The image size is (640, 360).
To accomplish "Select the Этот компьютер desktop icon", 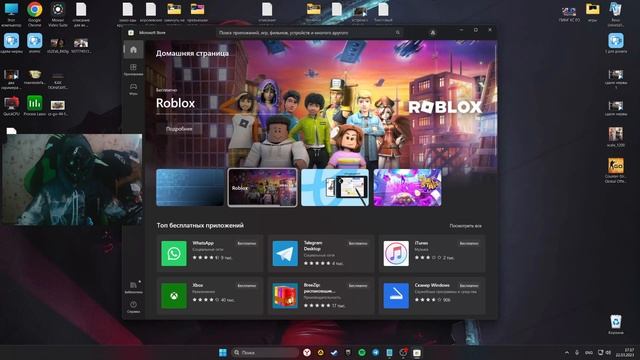I will pyautogui.click(x=11, y=13).
